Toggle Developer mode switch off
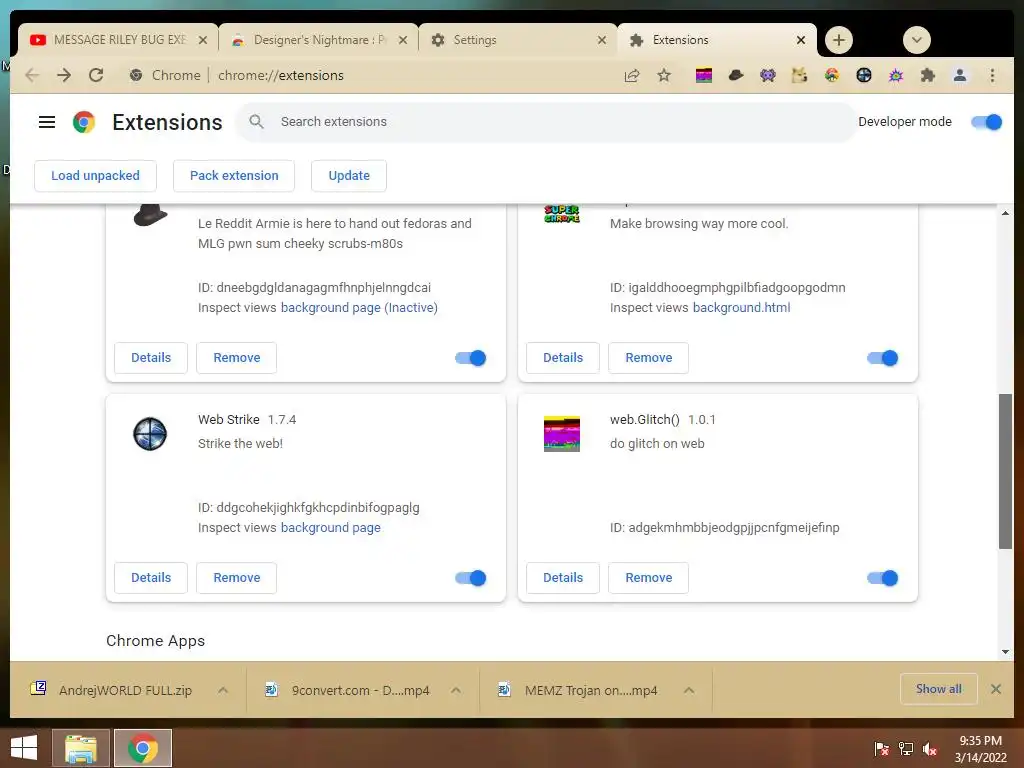 pyautogui.click(x=987, y=122)
